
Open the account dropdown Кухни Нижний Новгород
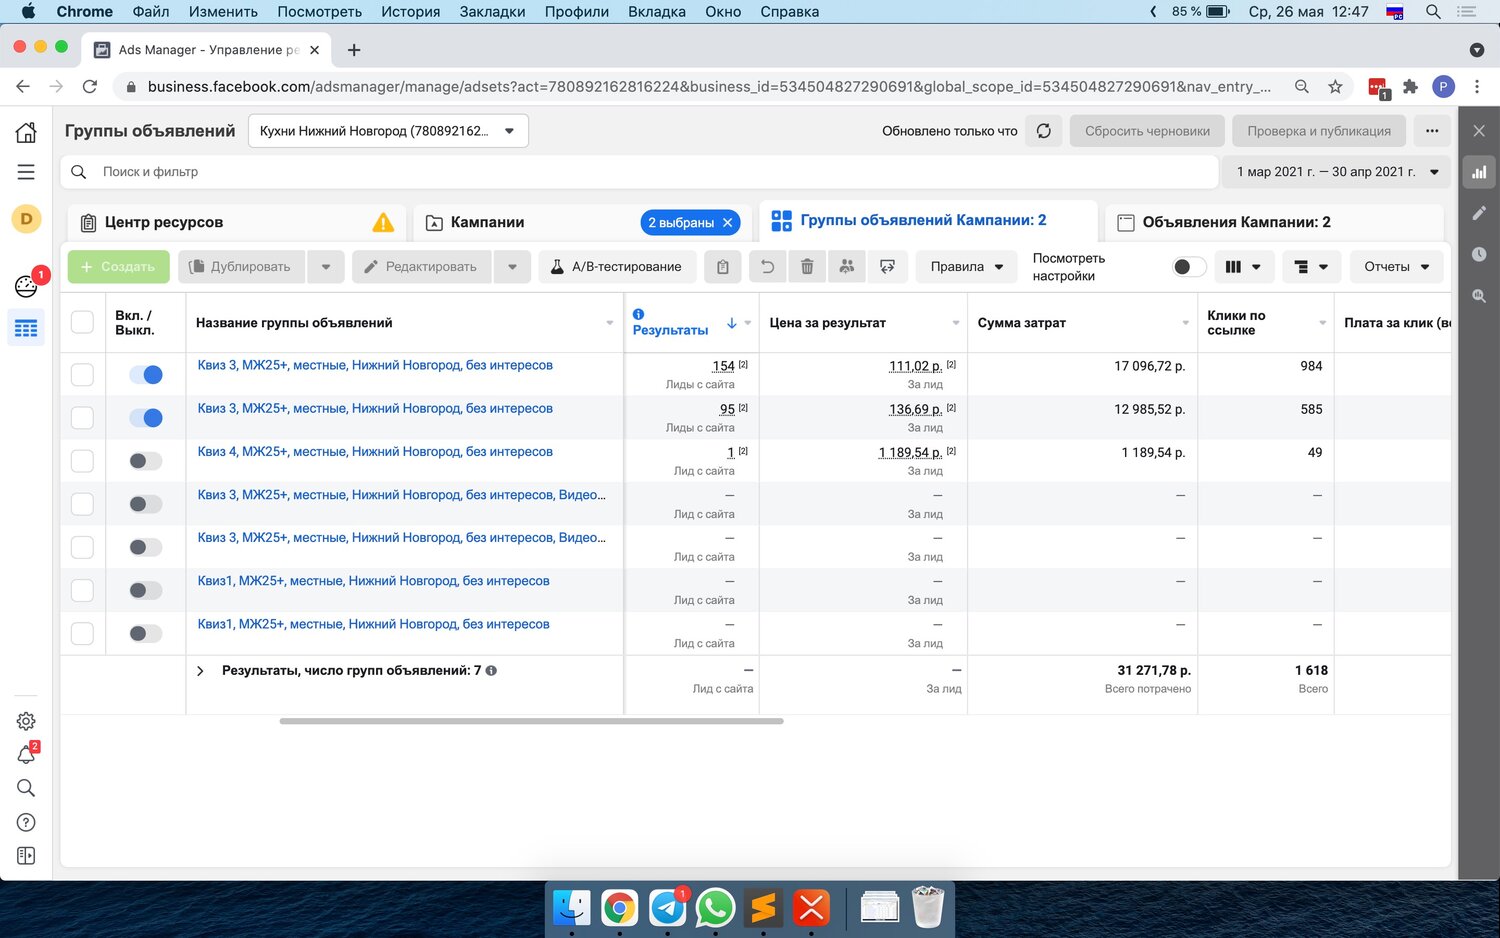pos(388,131)
